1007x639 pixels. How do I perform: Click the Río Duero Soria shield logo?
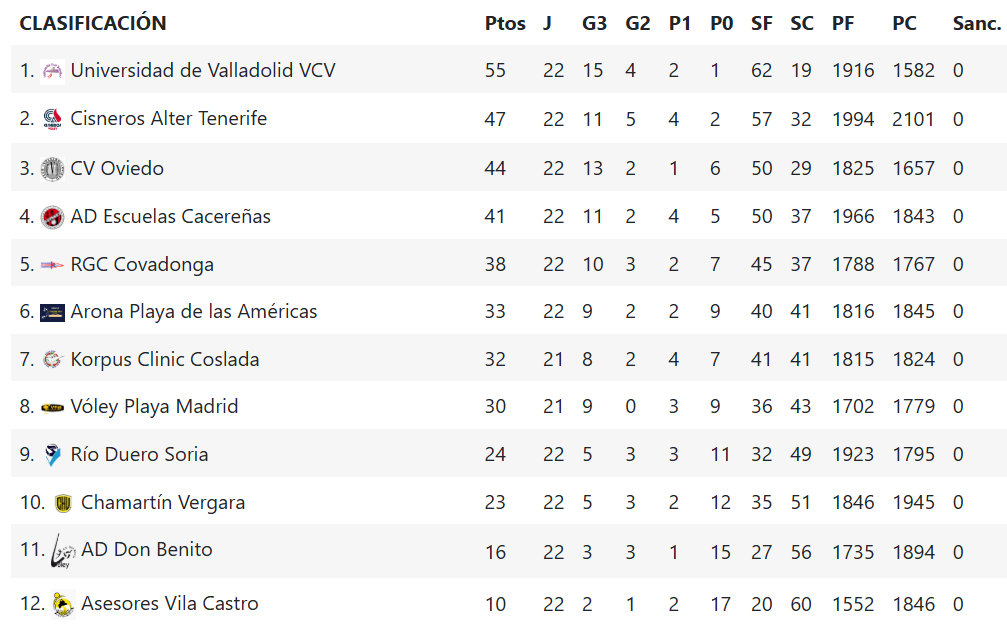[52, 455]
